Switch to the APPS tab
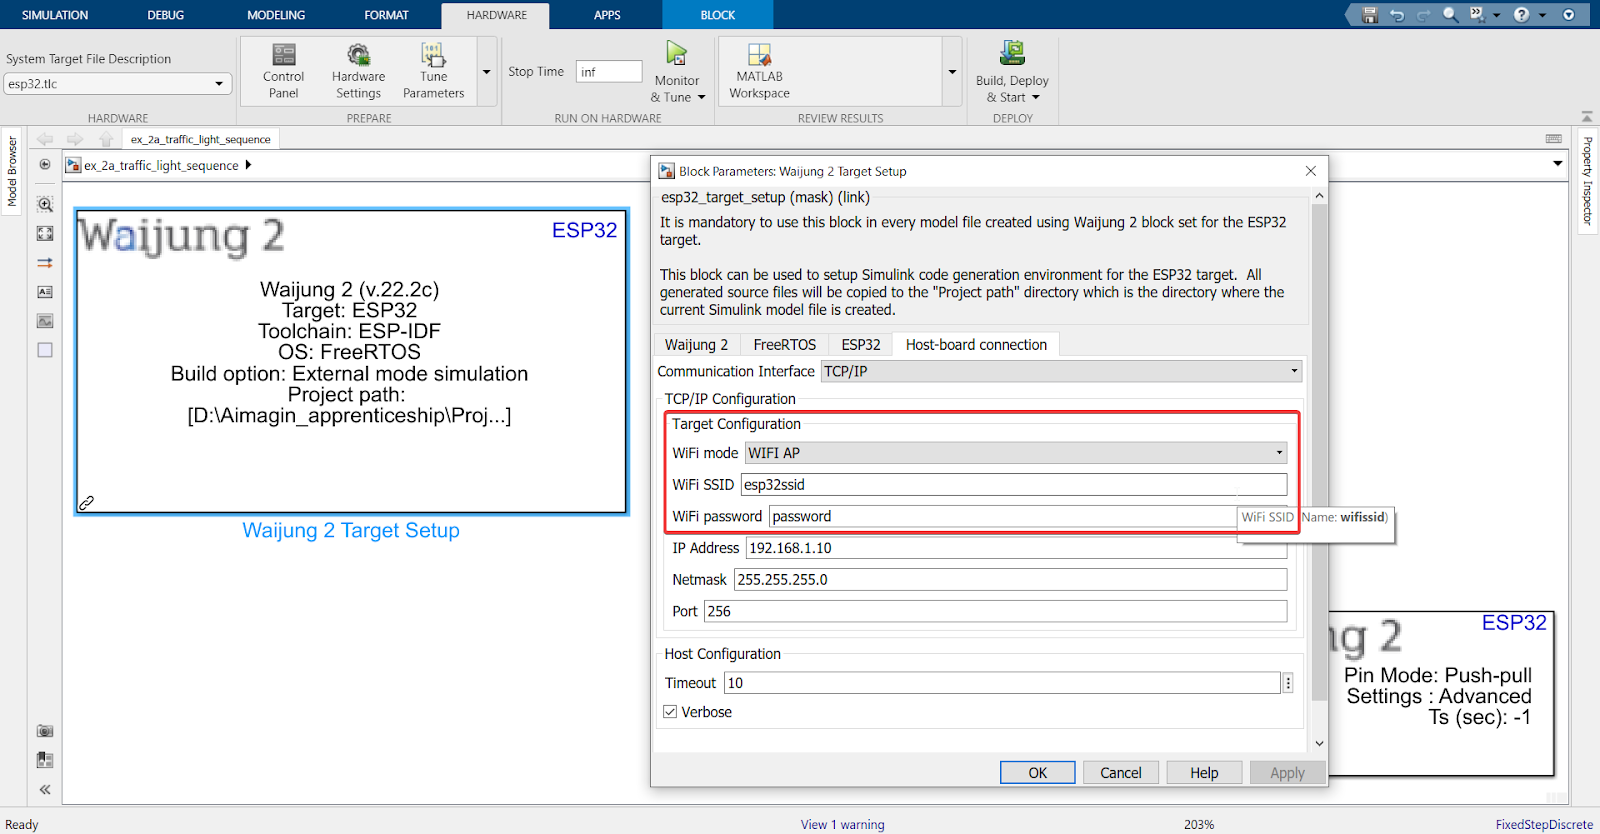 tap(607, 15)
